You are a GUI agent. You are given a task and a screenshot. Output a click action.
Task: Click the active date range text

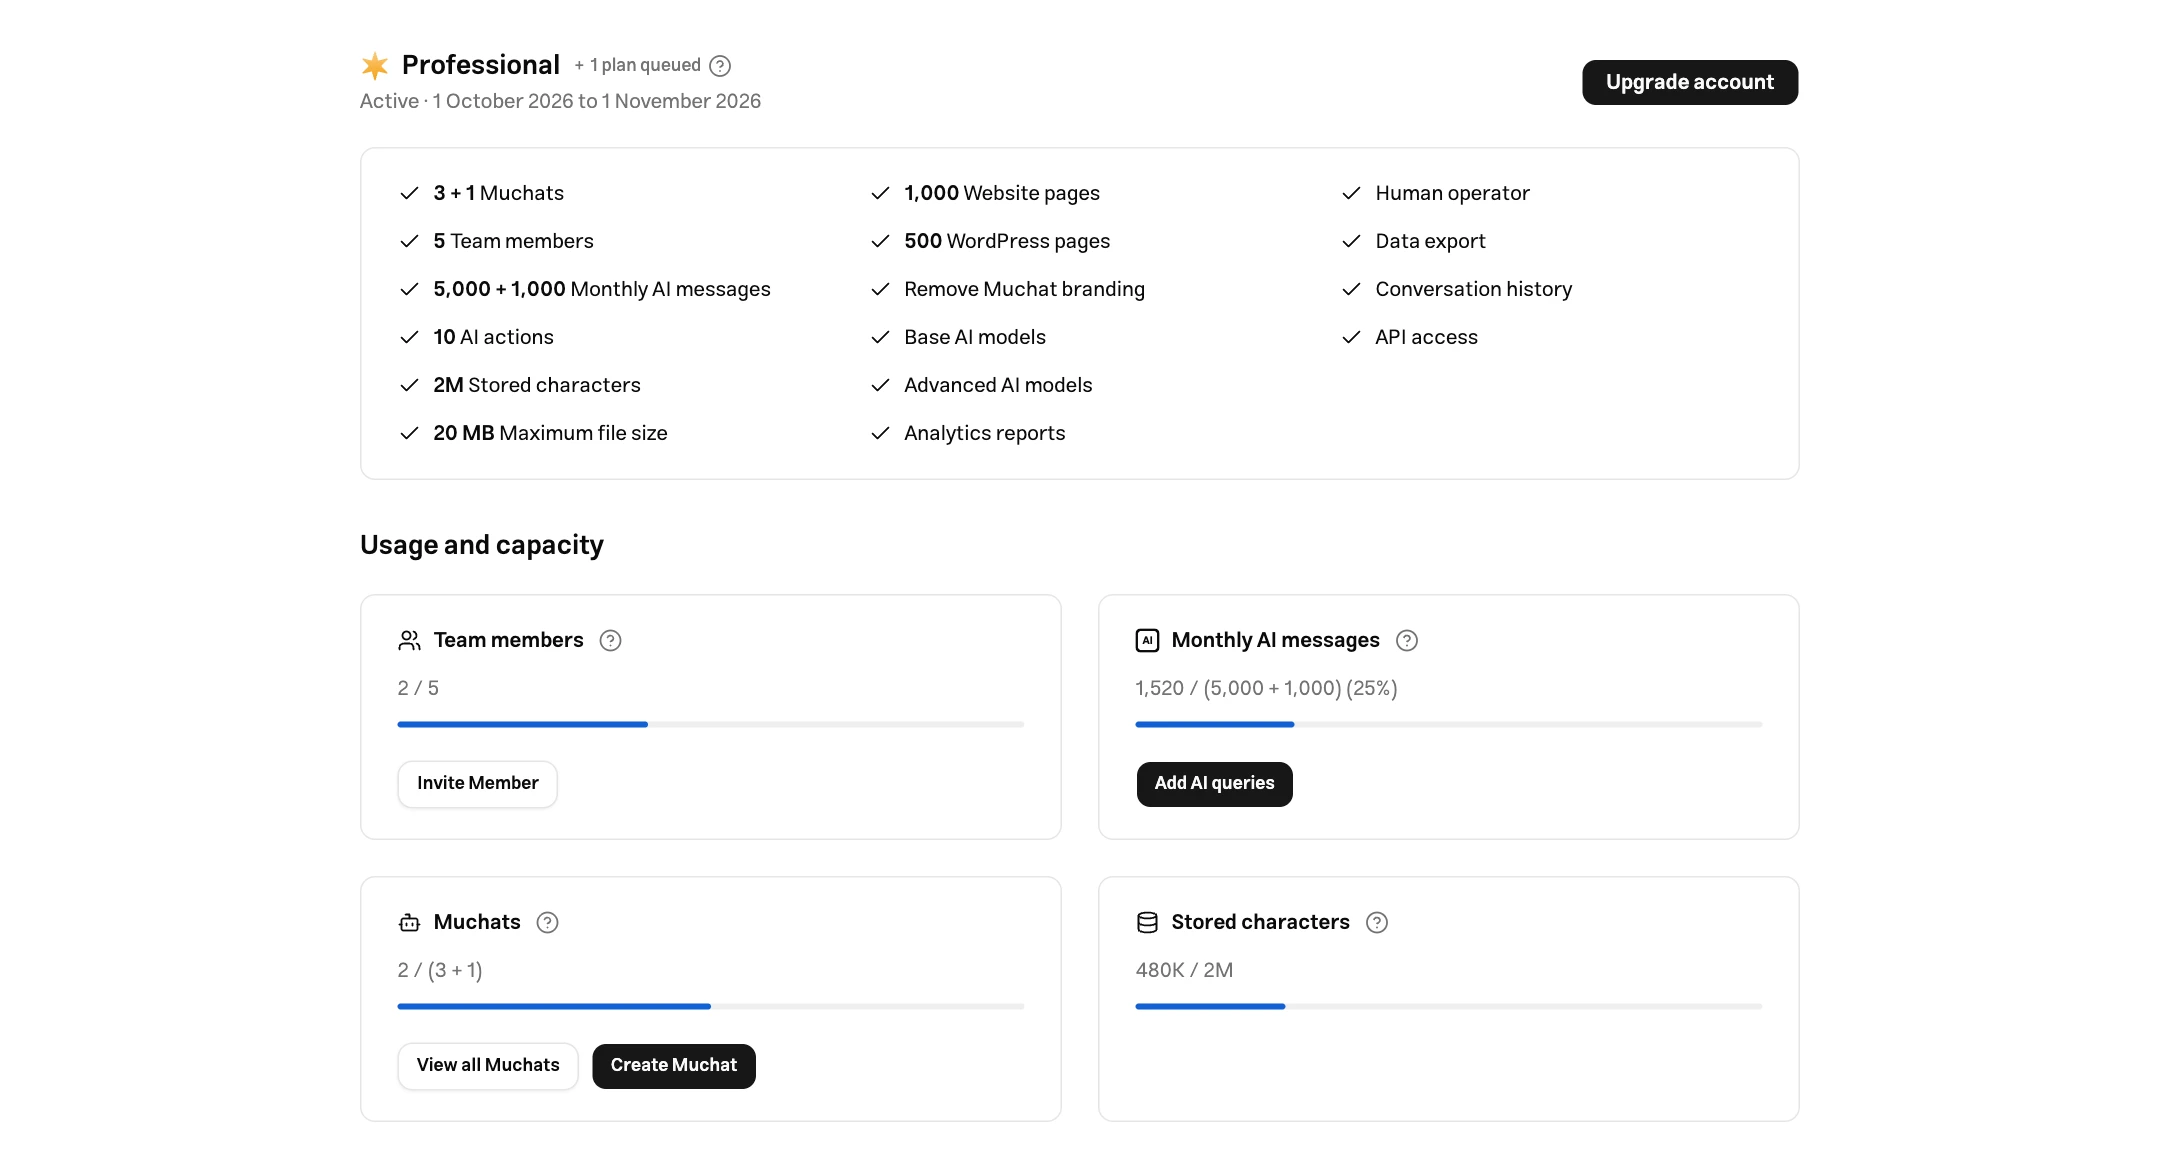point(560,101)
